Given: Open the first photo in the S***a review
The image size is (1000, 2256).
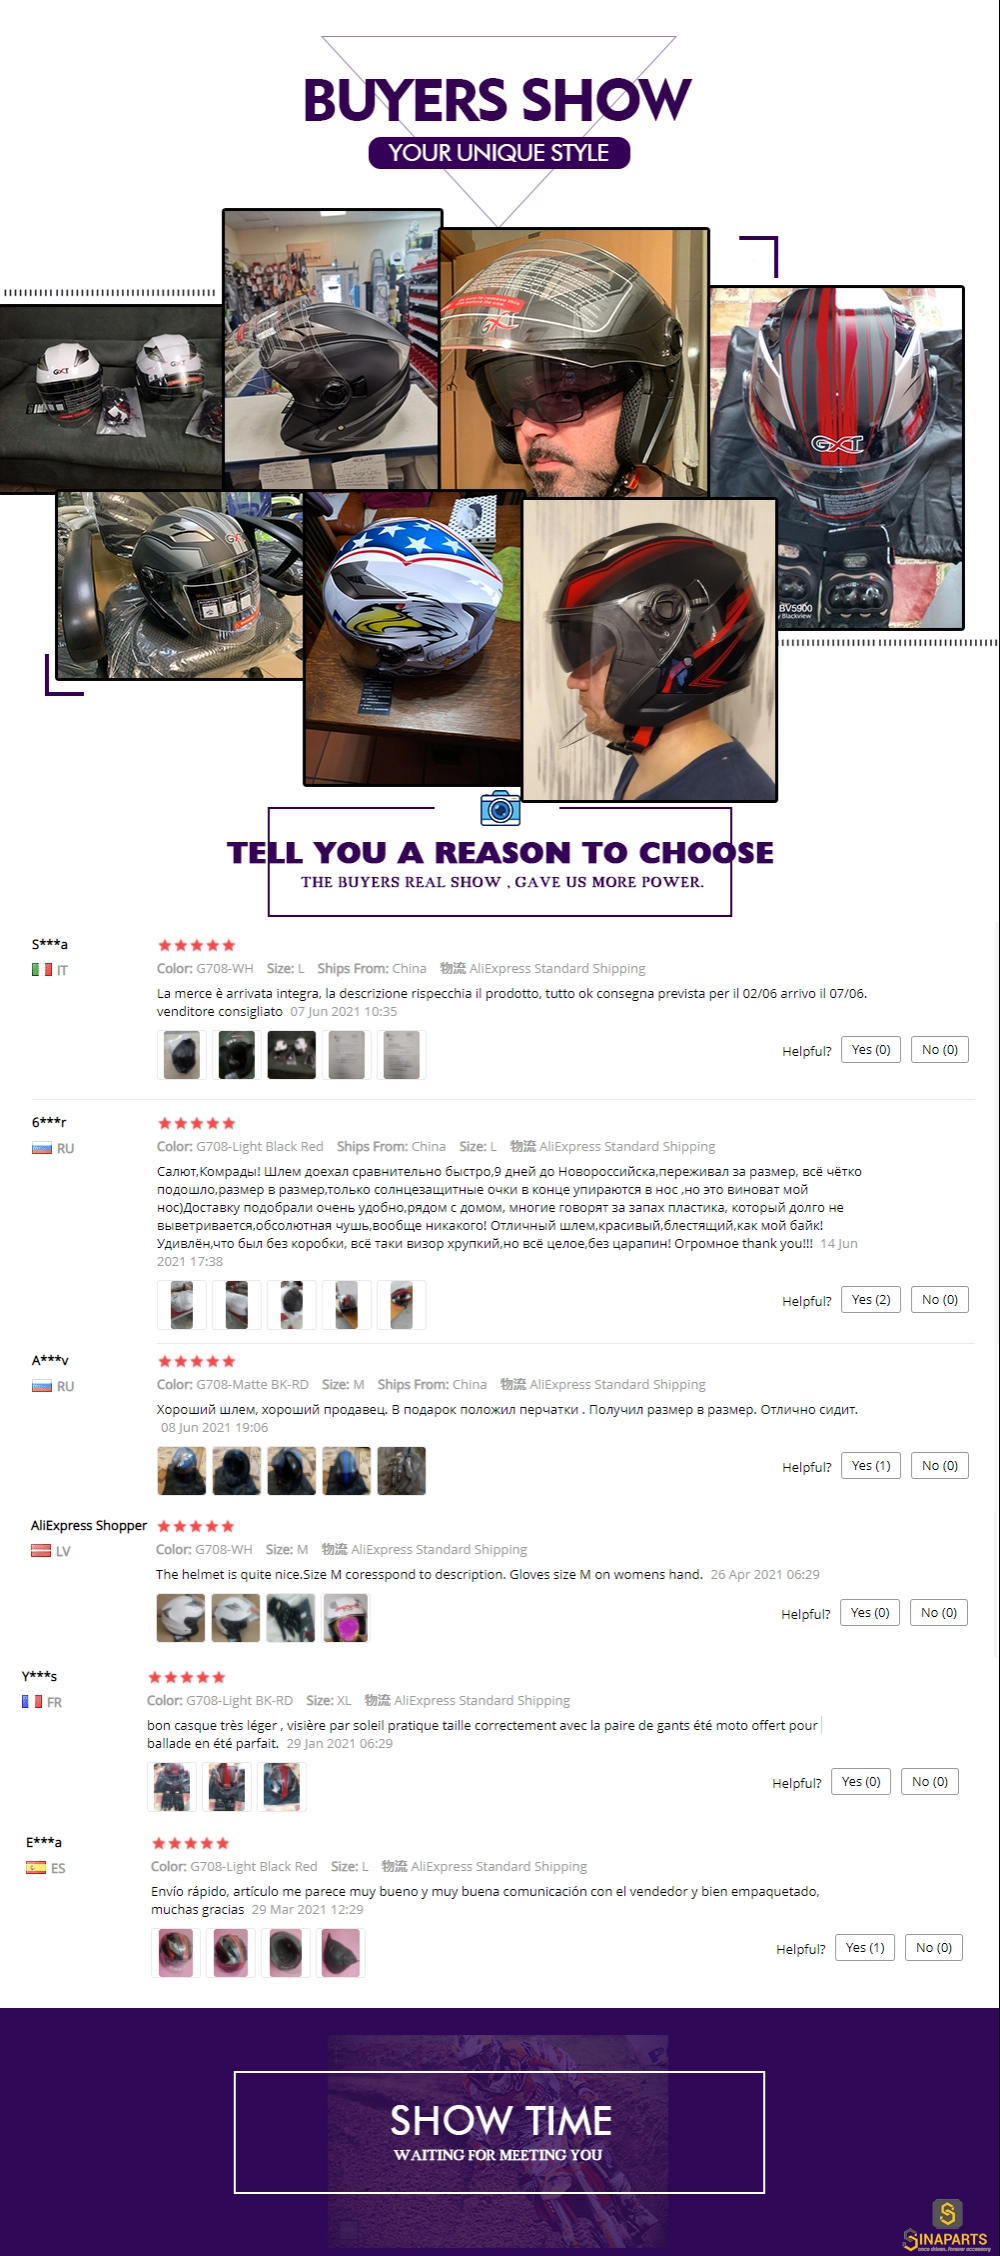Looking at the screenshot, I should 182,1055.
